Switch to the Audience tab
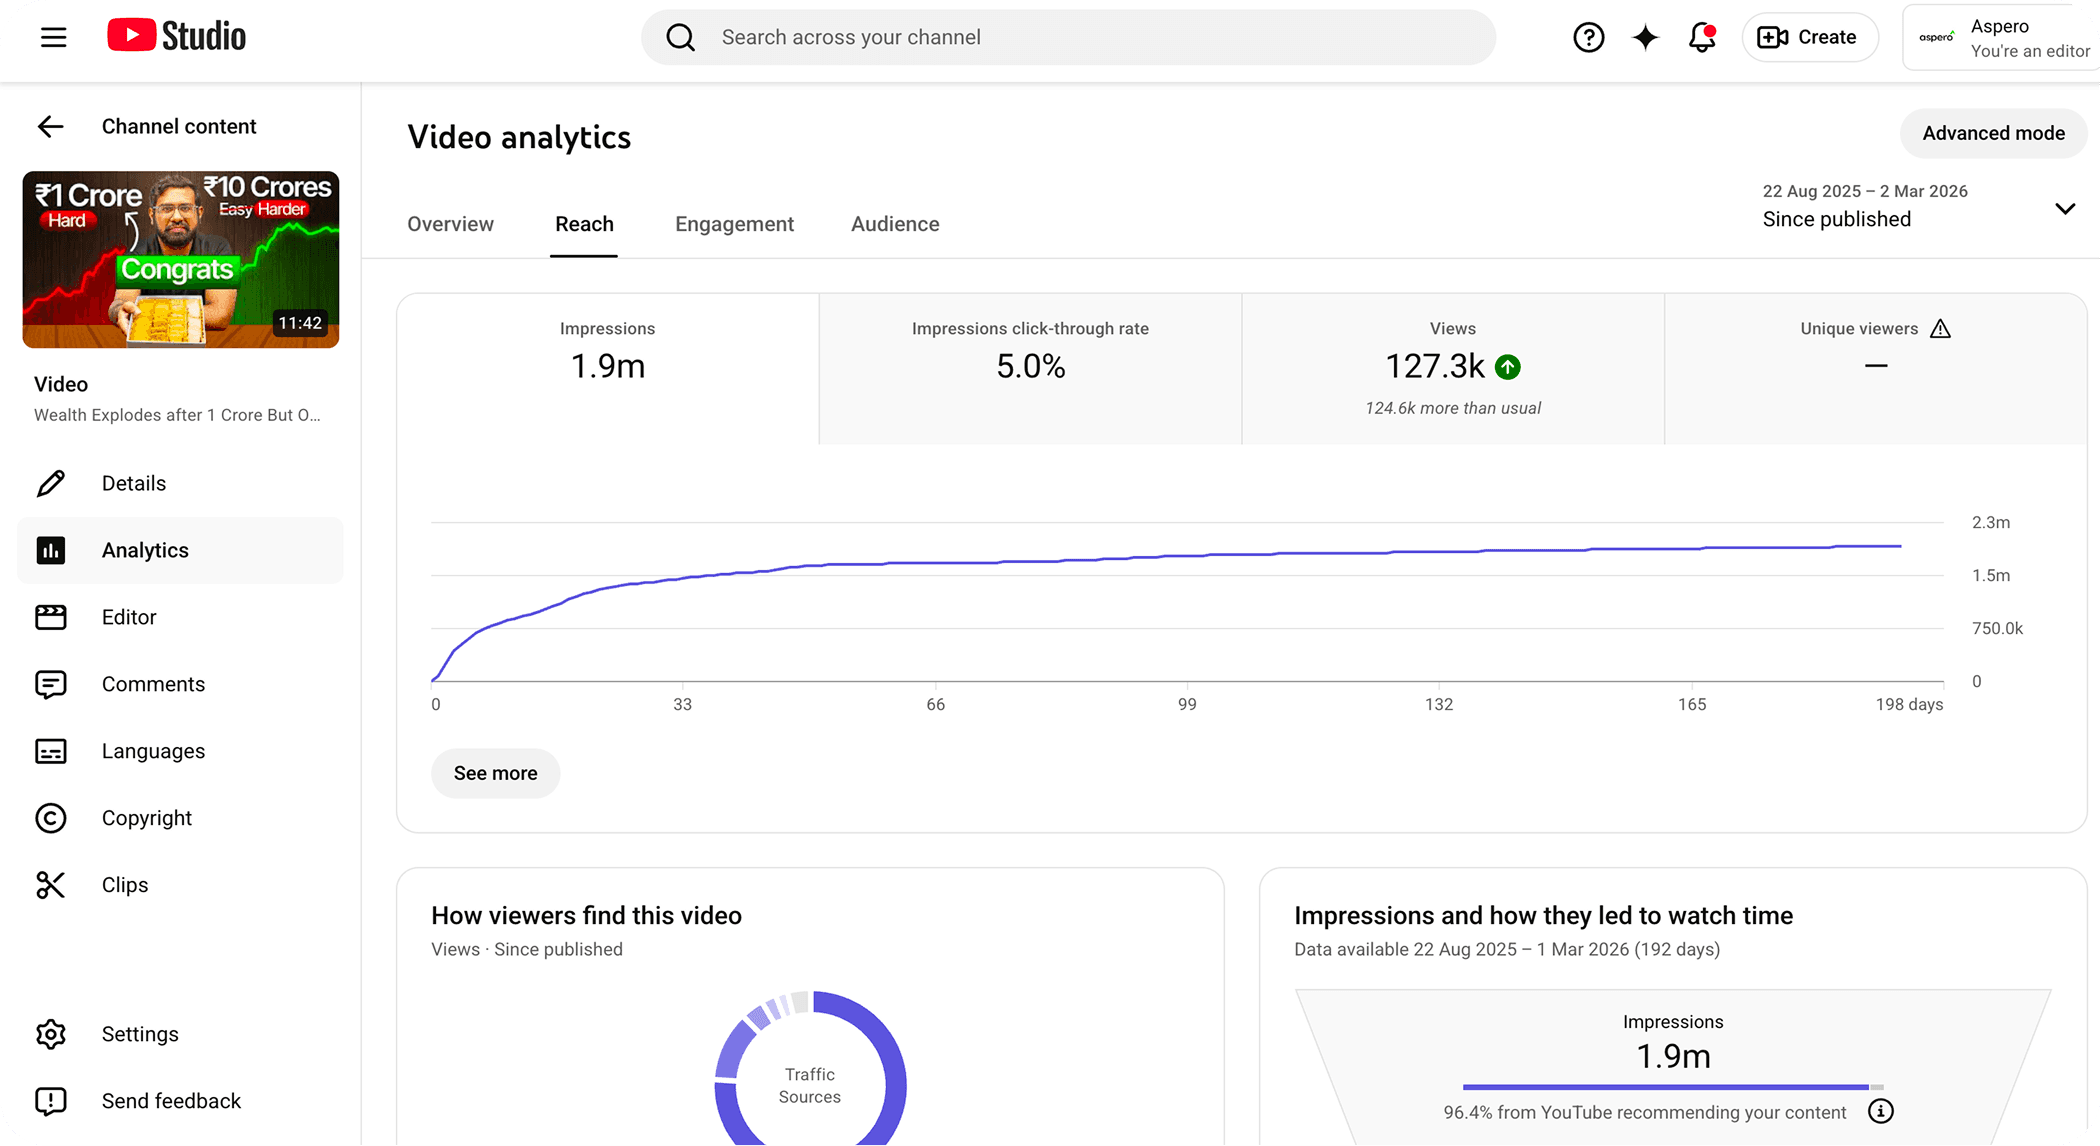Screen dimensions: 2100x1146 click(x=895, y=224)
